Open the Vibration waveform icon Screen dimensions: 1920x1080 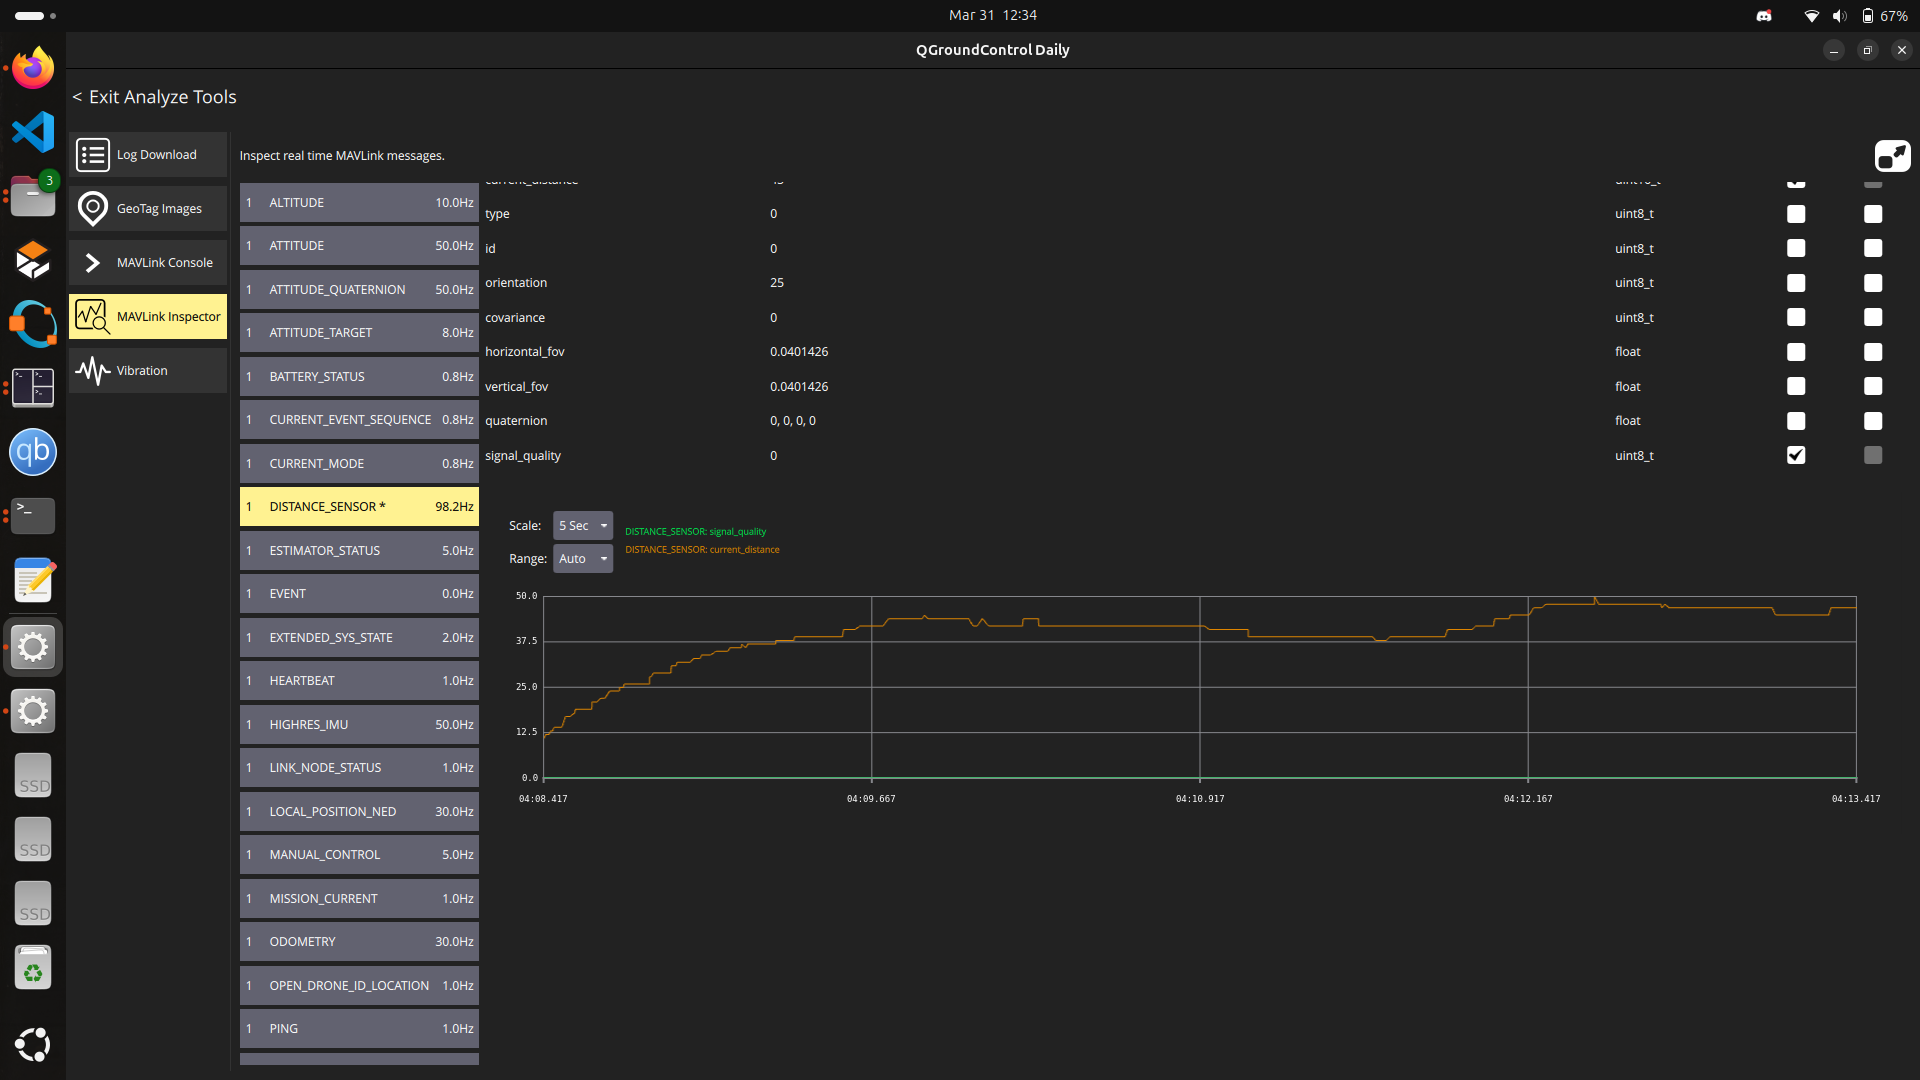tap(93, 371)
